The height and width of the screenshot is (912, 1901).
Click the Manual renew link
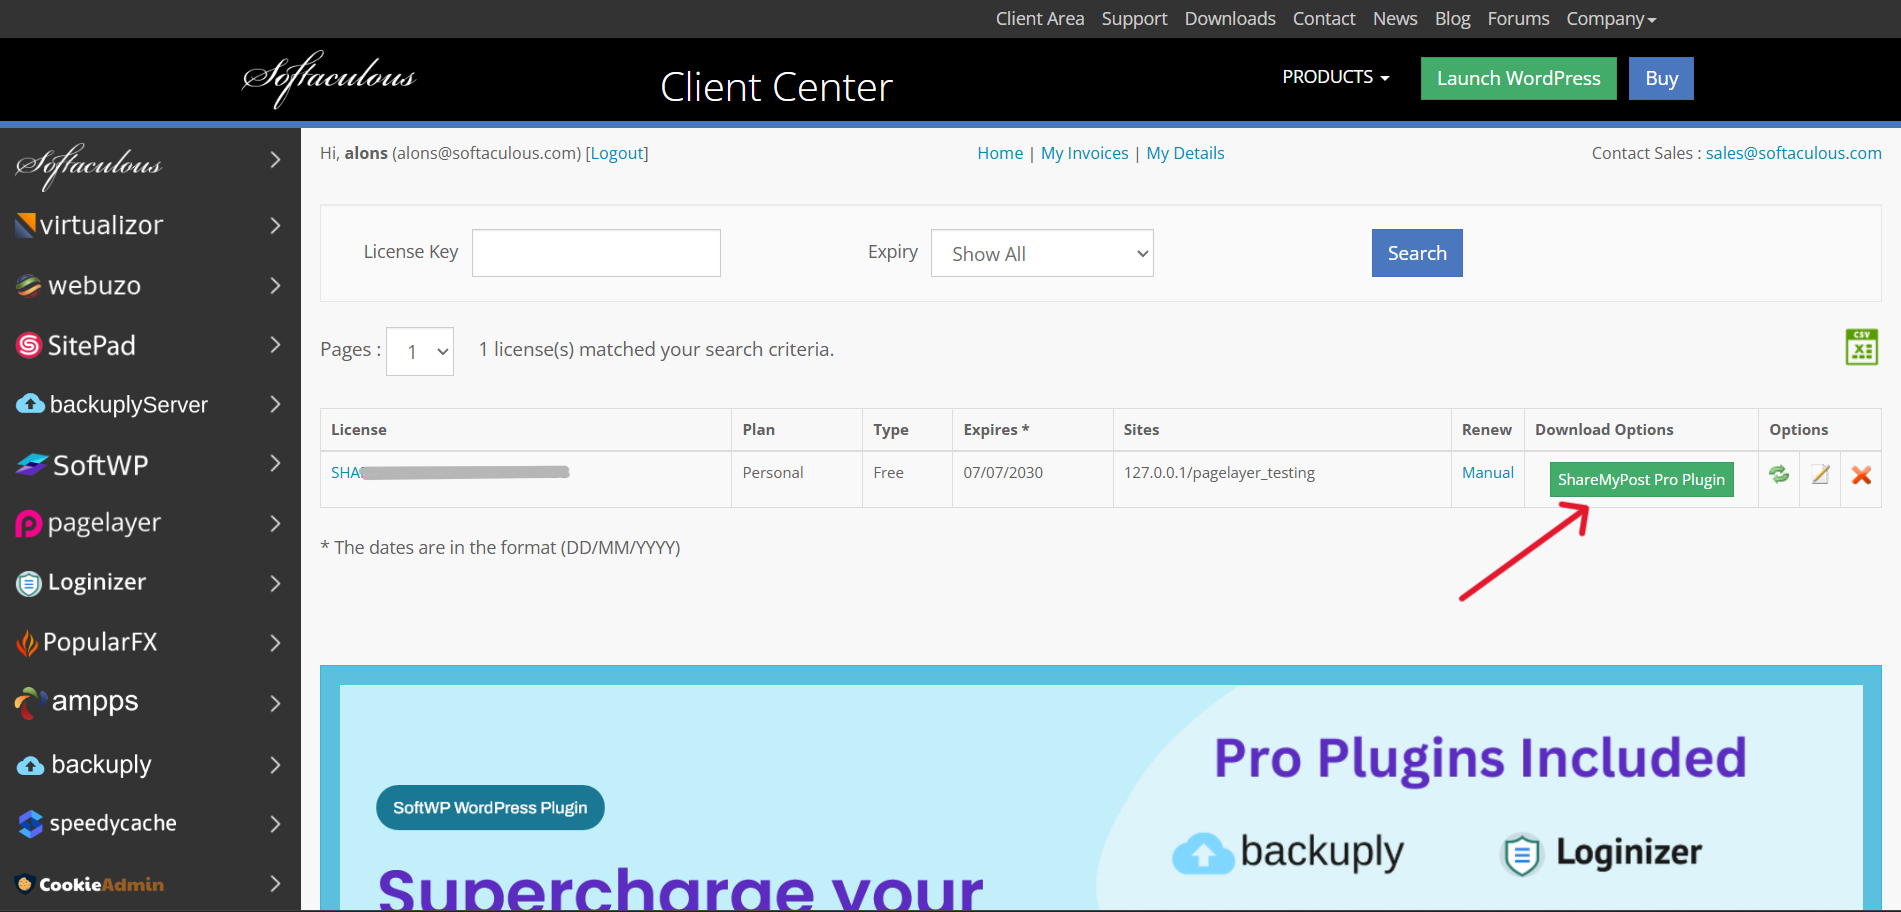(x=1487, y=472)
